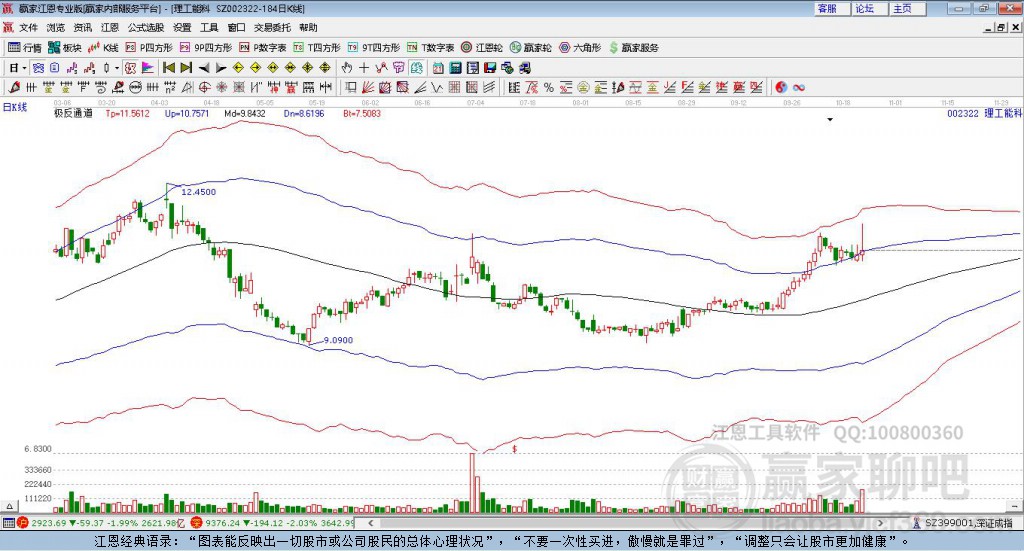The image size is (1024, 551).
Task: Open the 江恩 menu
Action: tap(110, 27)
